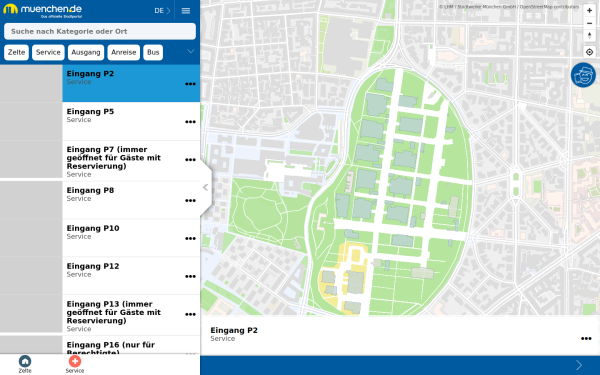The height and width of the screenshot is (375, 600).
Task: Open Eingang P5 list entry
Action: click(x=100, y=121)
